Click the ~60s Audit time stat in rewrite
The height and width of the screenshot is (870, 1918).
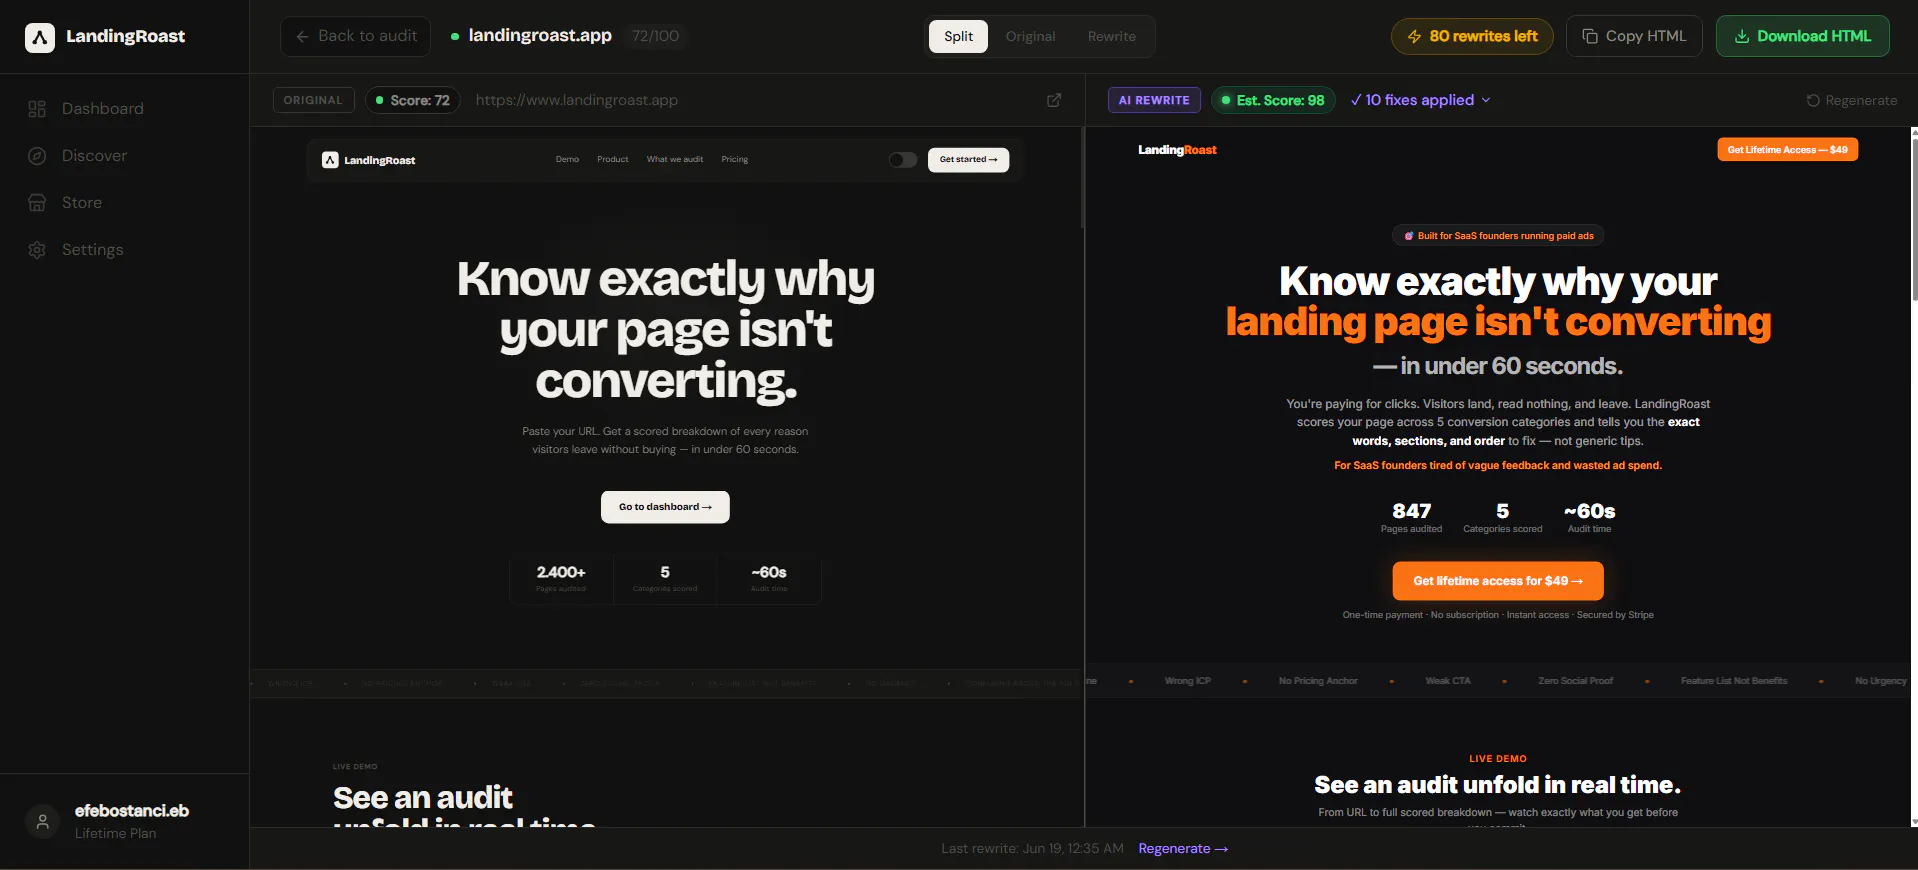pos(1589,517)
